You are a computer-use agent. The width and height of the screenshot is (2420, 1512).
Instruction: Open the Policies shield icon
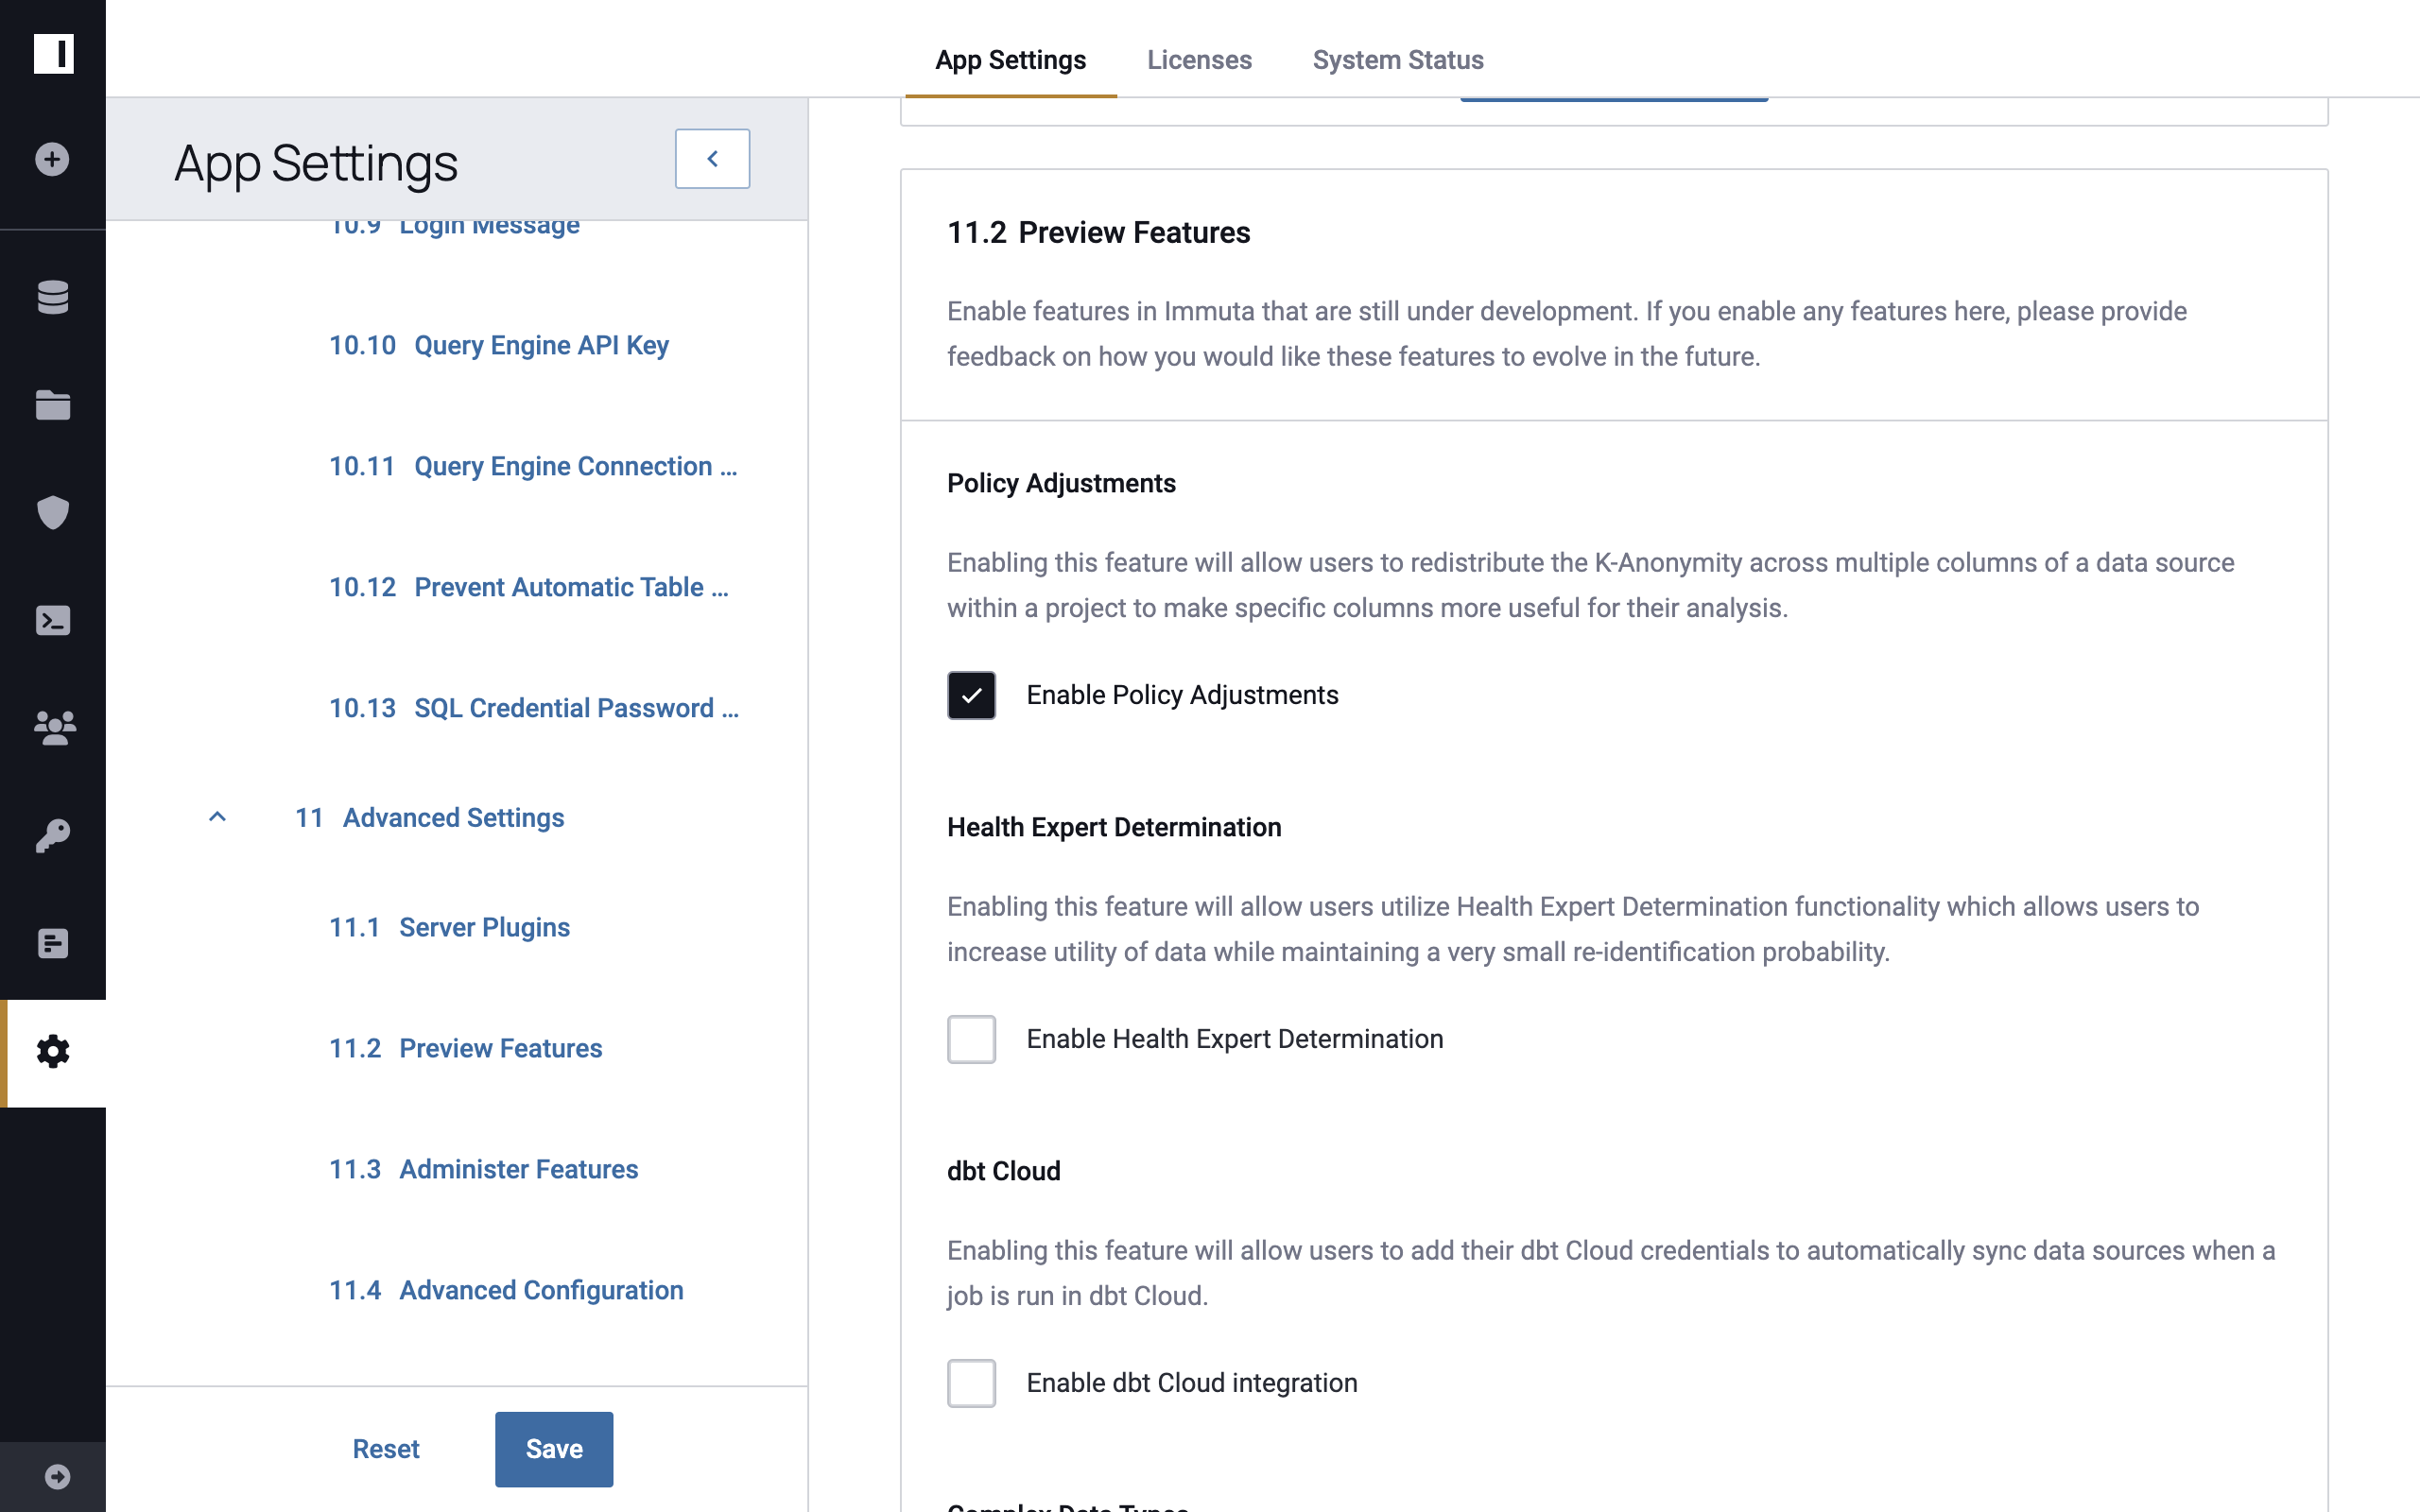52,512
